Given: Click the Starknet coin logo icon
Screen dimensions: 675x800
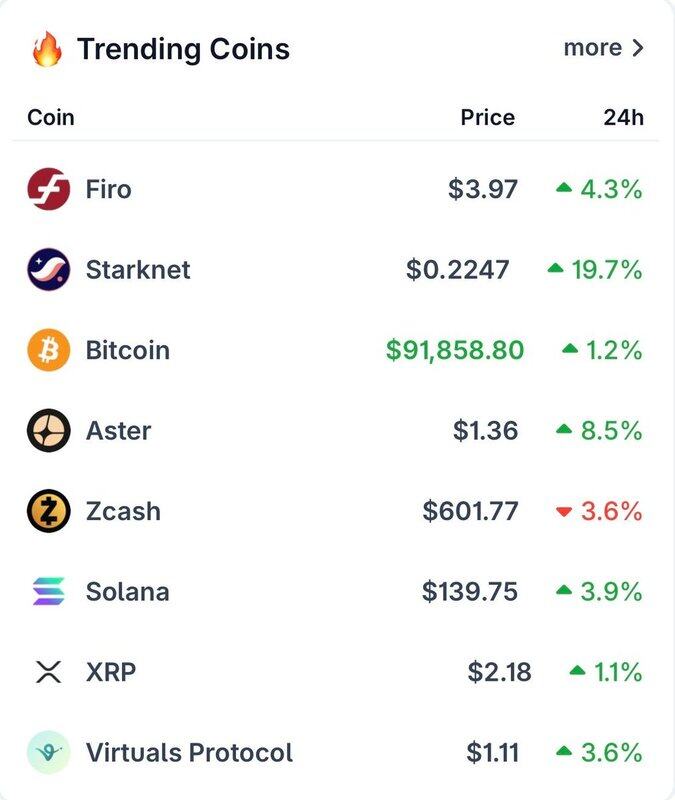Looking at the screenshot, I should tap(48, 270).
